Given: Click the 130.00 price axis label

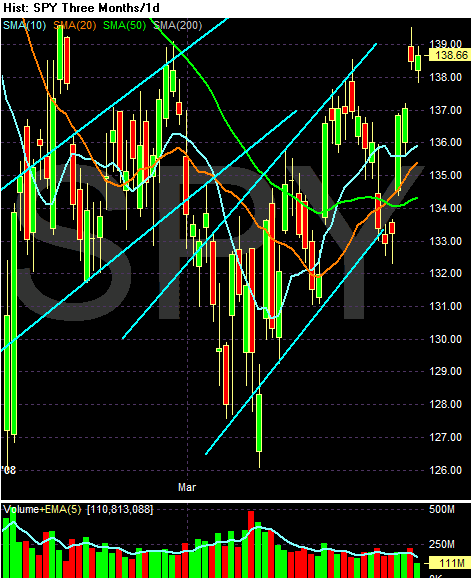Looking at the screenshot, I should click(446, 339).
